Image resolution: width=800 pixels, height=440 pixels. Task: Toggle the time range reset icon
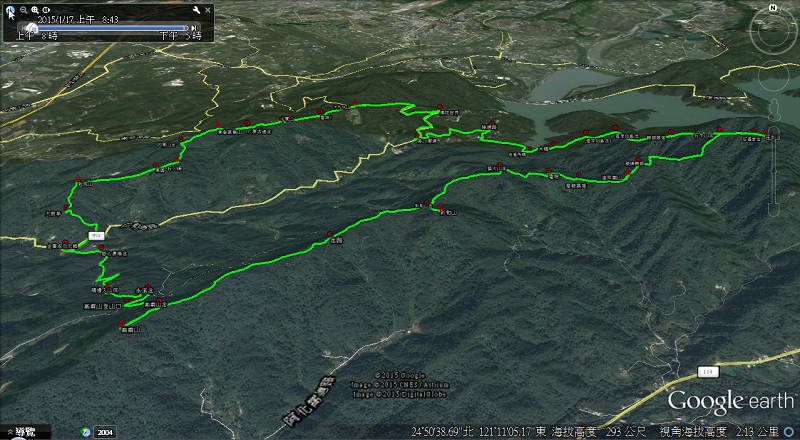click(46, 10)
